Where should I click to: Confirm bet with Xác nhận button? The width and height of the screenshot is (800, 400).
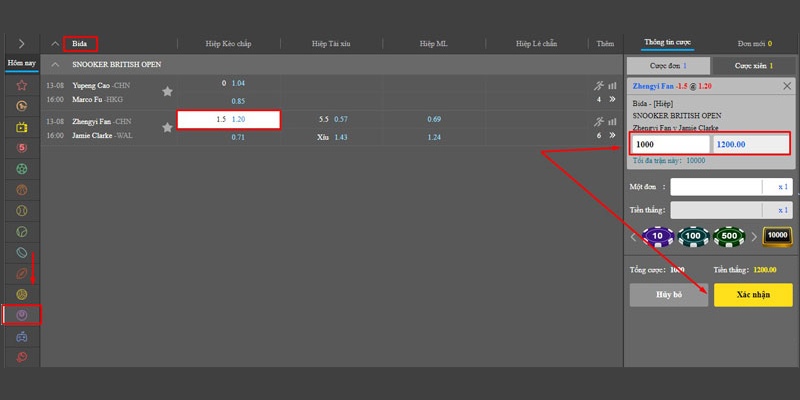tap(752, 295)
